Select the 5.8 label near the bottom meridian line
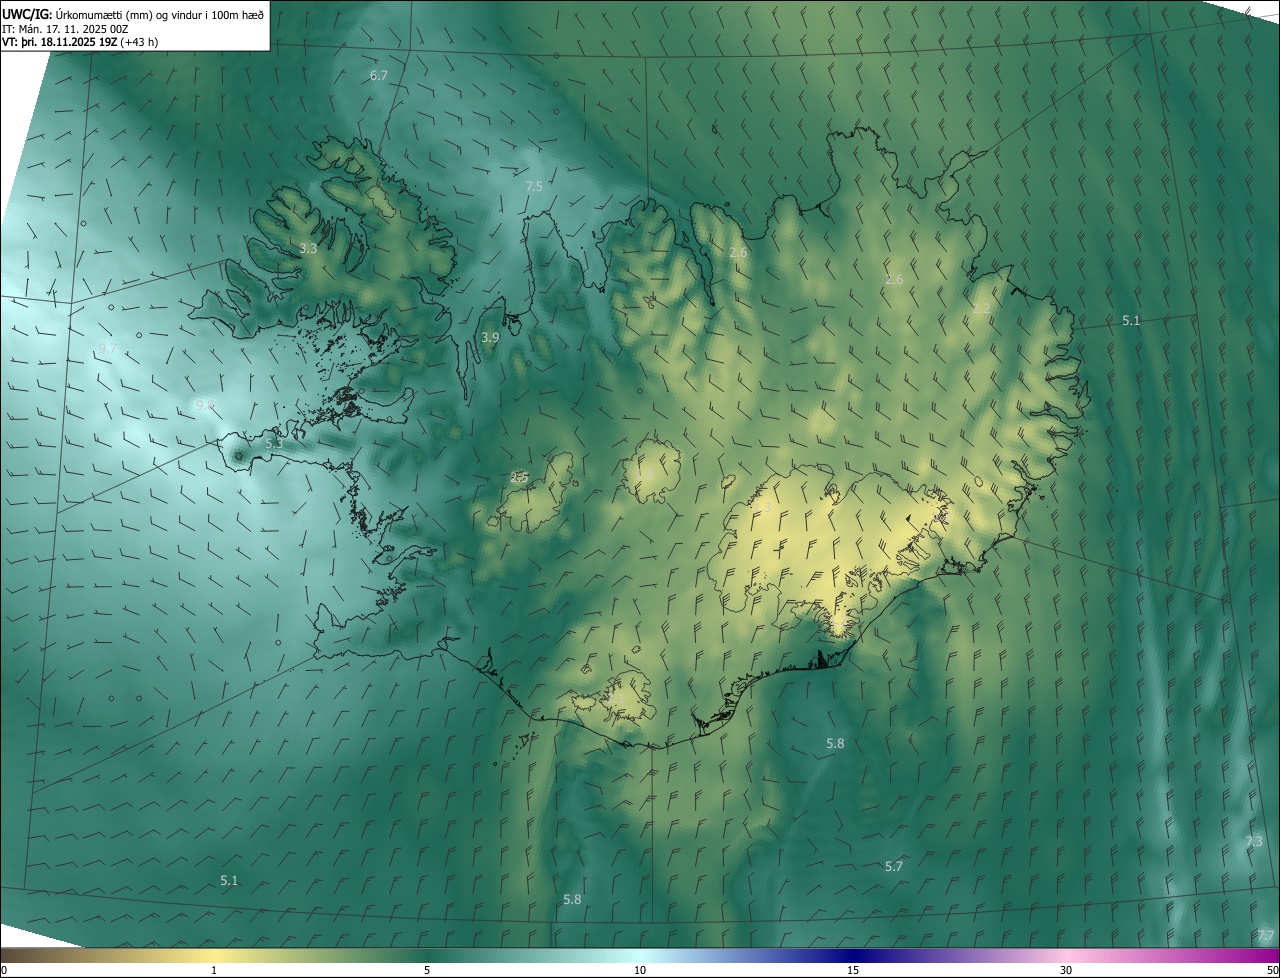 (x=572, y=900)
